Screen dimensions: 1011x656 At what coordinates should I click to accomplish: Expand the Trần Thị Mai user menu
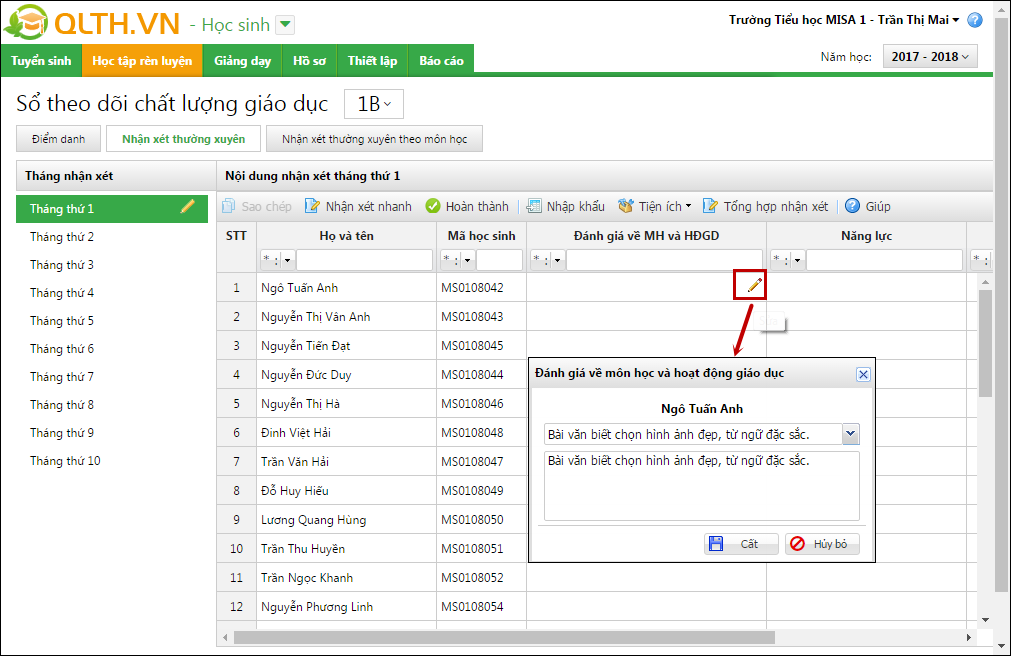point(956,20)
